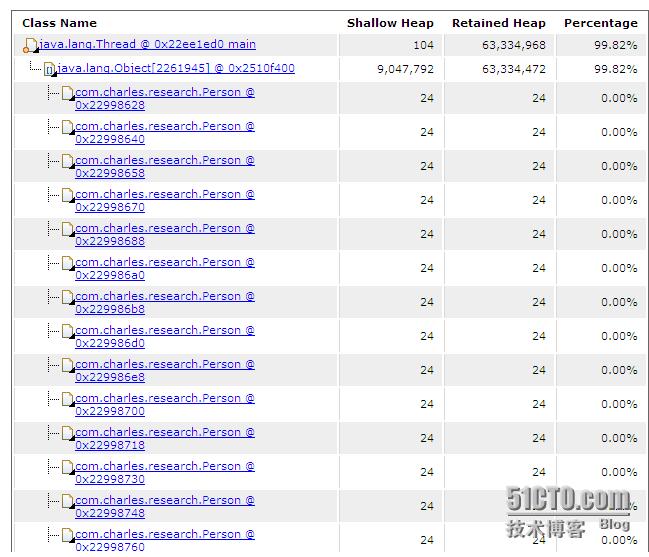Image resolution: width=649 pixels, height=557 pixels.
Task: Open Person object 0x22998628 link
Action: click(165, 98)
